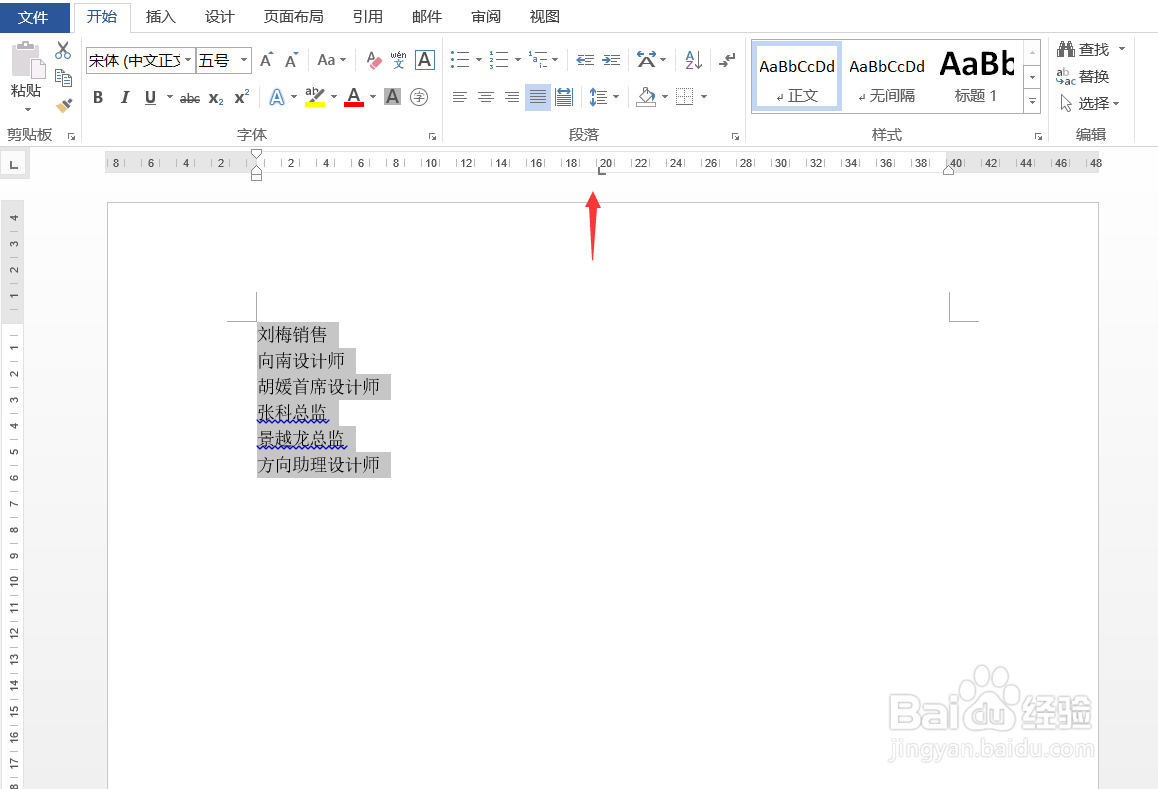Apply the 标题 1 style

(976, 77)
